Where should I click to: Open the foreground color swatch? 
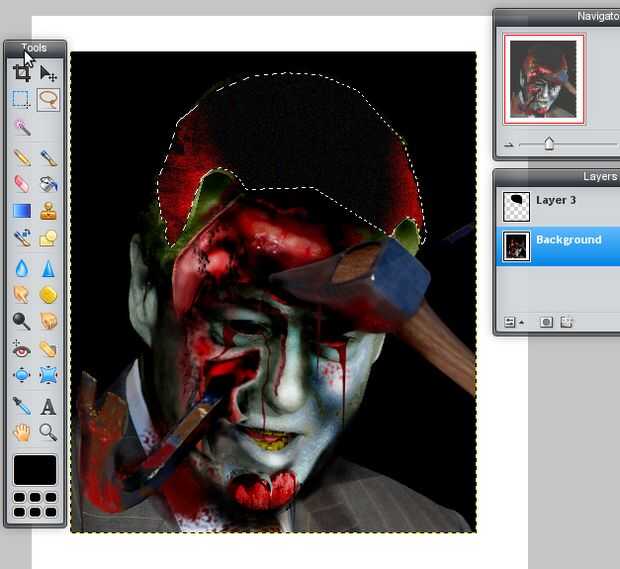[x=35, y=470]
